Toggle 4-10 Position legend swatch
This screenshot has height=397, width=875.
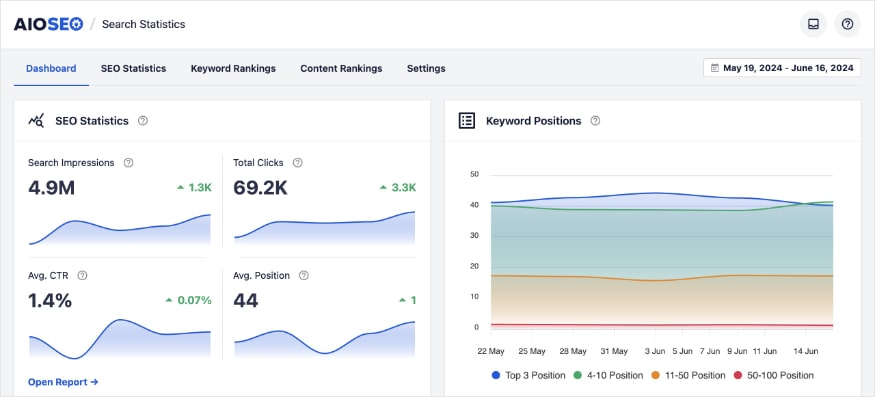pos(578,376)
